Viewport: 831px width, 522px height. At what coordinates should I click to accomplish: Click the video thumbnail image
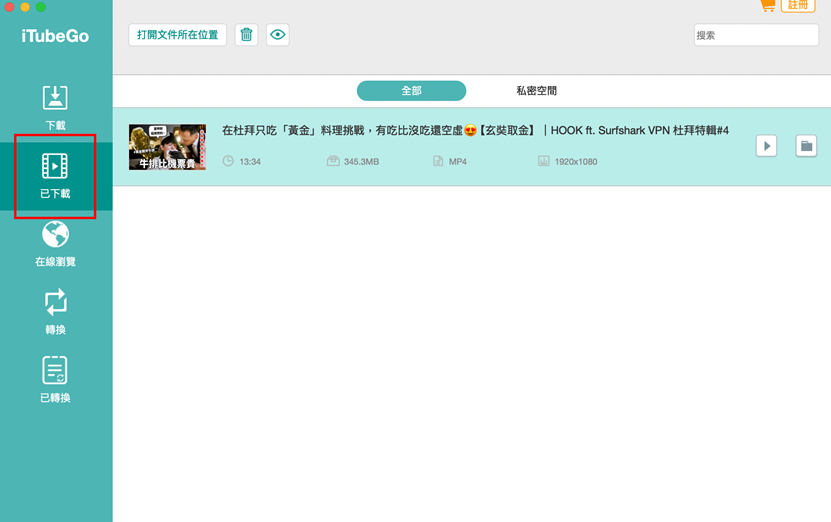167,147
